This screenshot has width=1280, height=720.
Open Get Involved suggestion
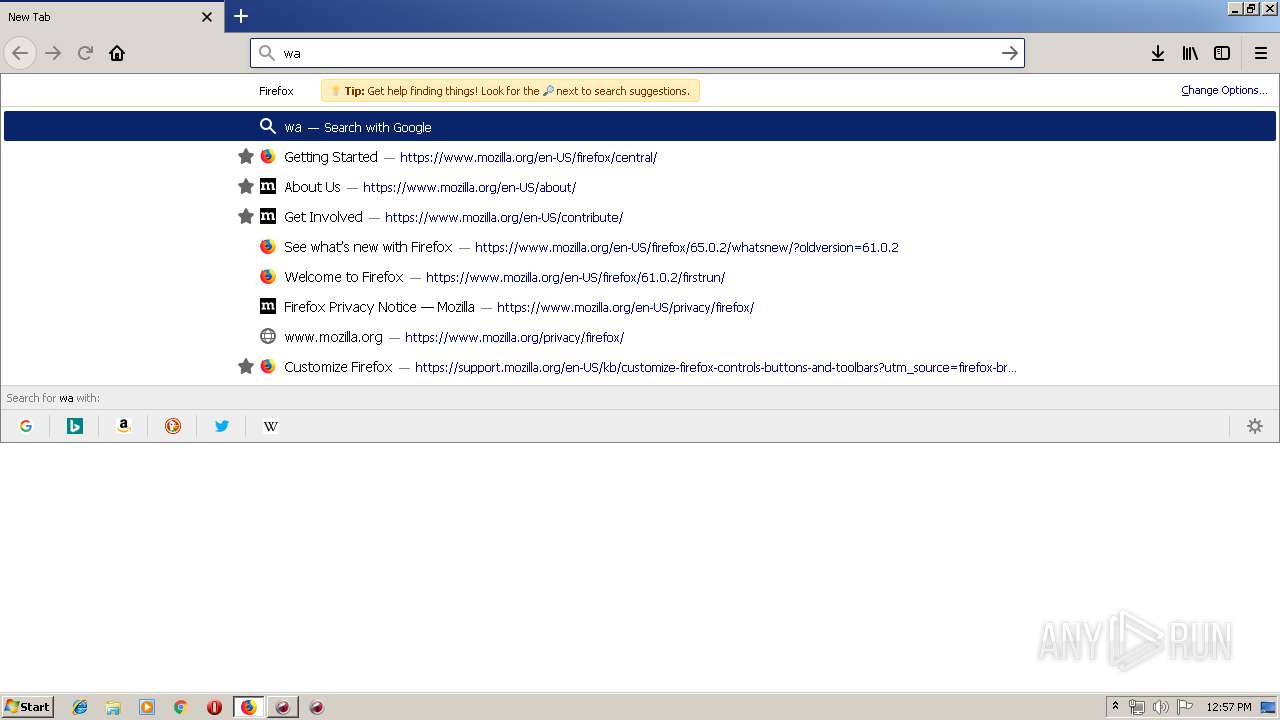pyautogui.click(x=640, y=217)
